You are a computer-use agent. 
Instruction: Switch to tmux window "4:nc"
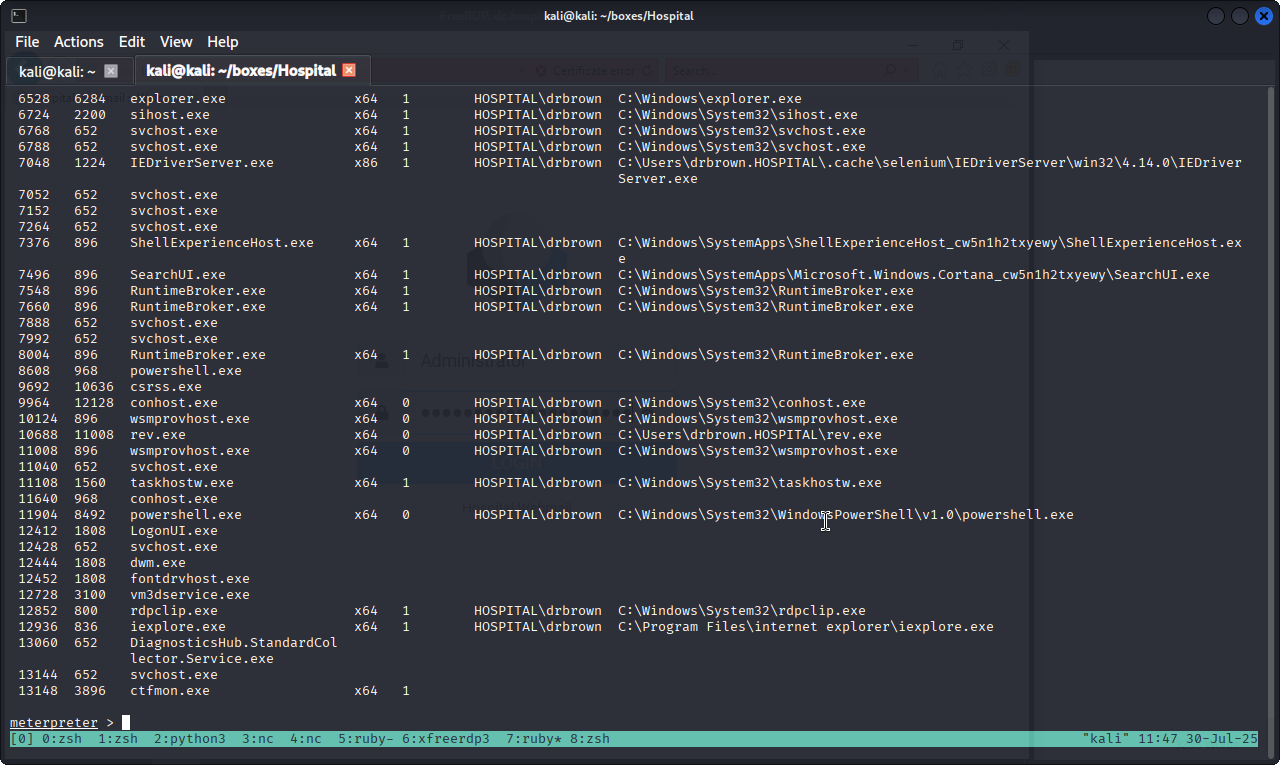click(306, 739)
